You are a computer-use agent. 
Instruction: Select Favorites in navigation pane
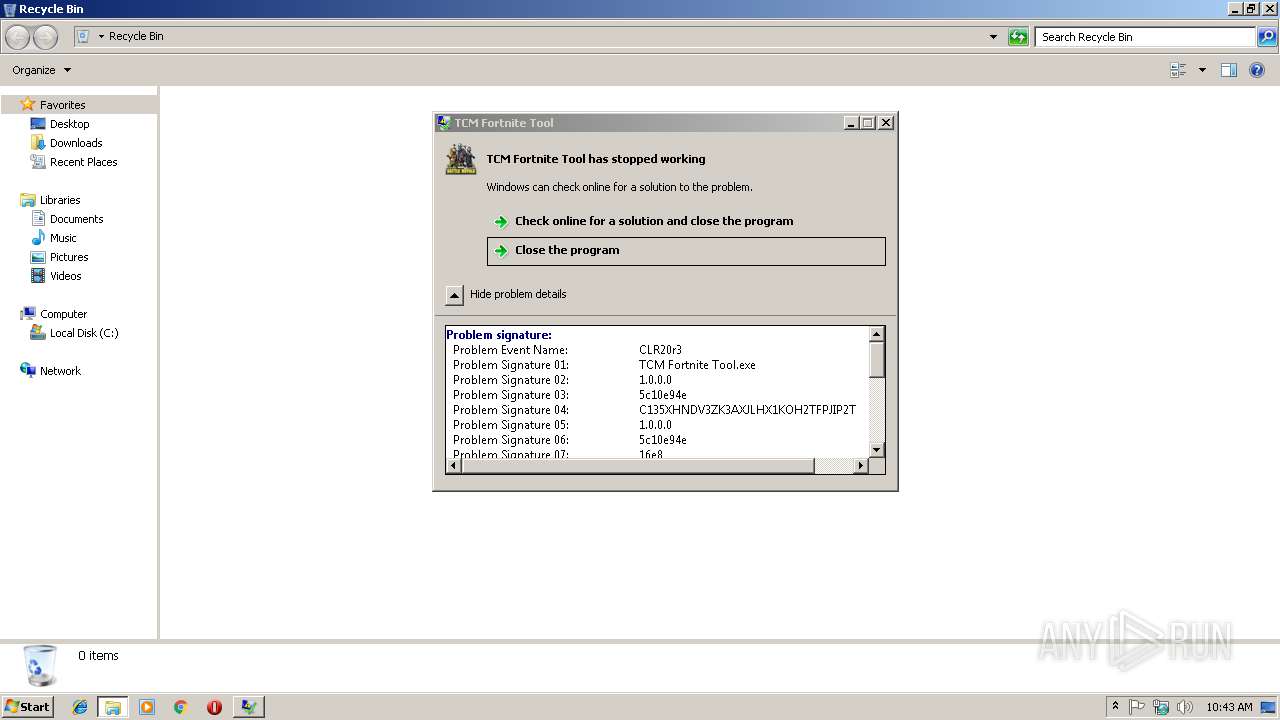click(62, 105)
